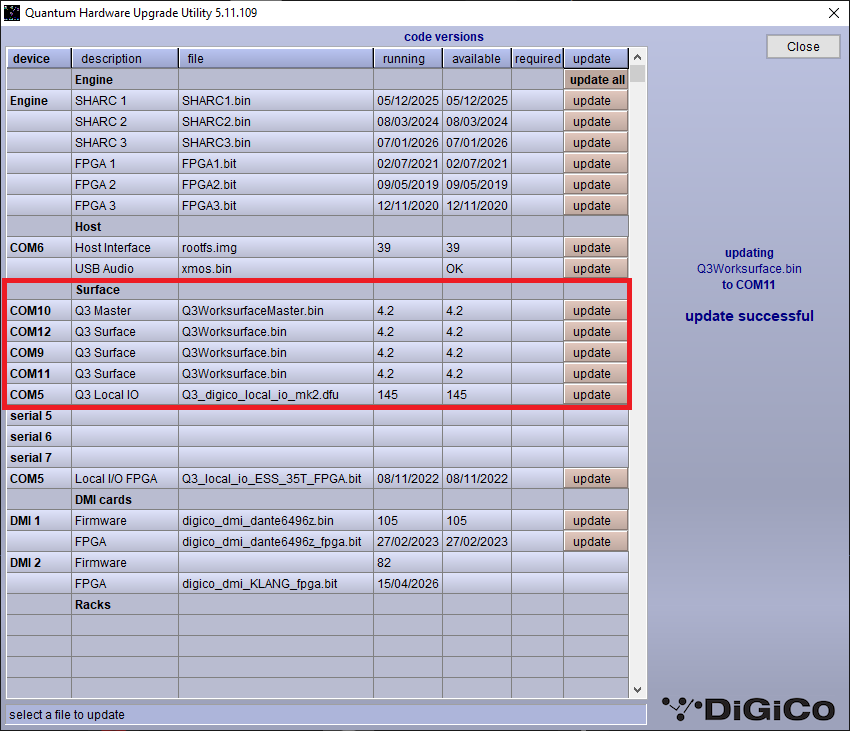Click the serial 7 row label
The height and width of the screenshot is (731, 850).
pyautogui.click(x=31, y=458)
